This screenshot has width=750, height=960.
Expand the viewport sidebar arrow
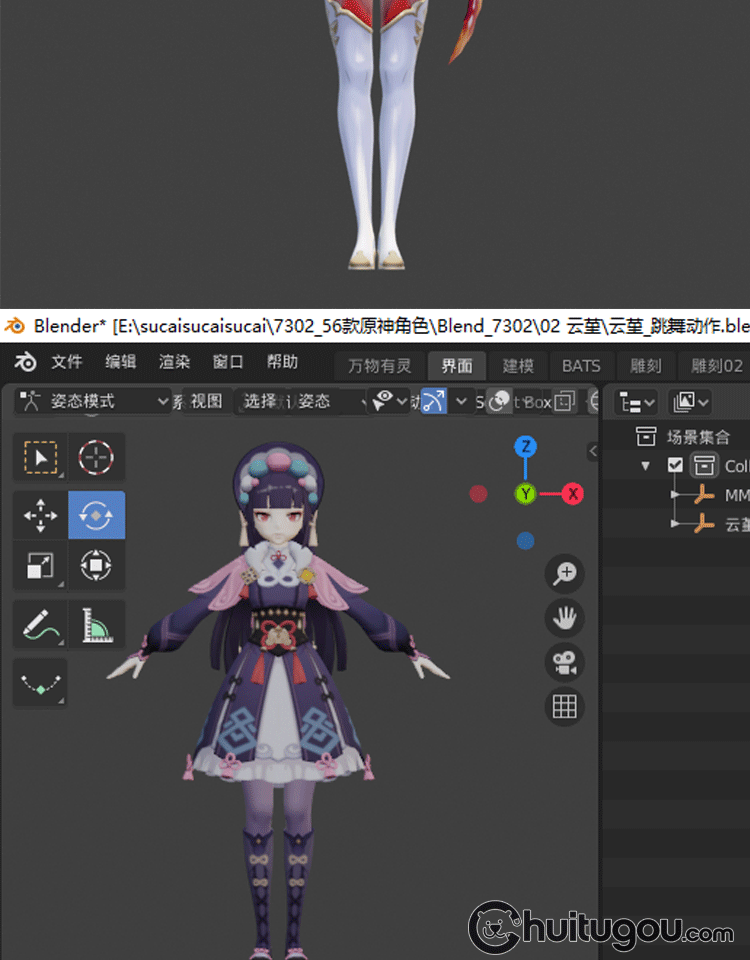tap(593, 452)
